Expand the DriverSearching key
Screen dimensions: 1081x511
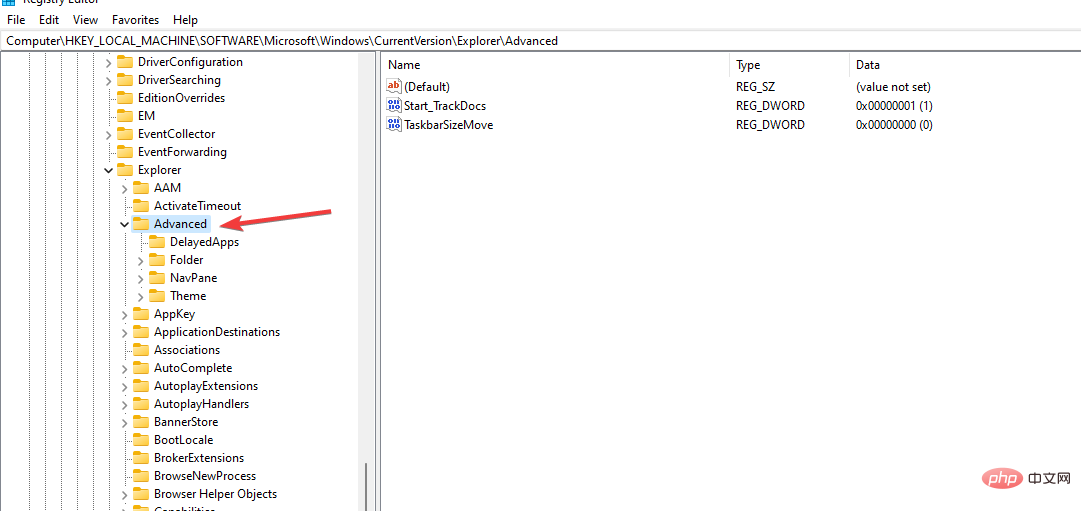click(x=108, y=81)
